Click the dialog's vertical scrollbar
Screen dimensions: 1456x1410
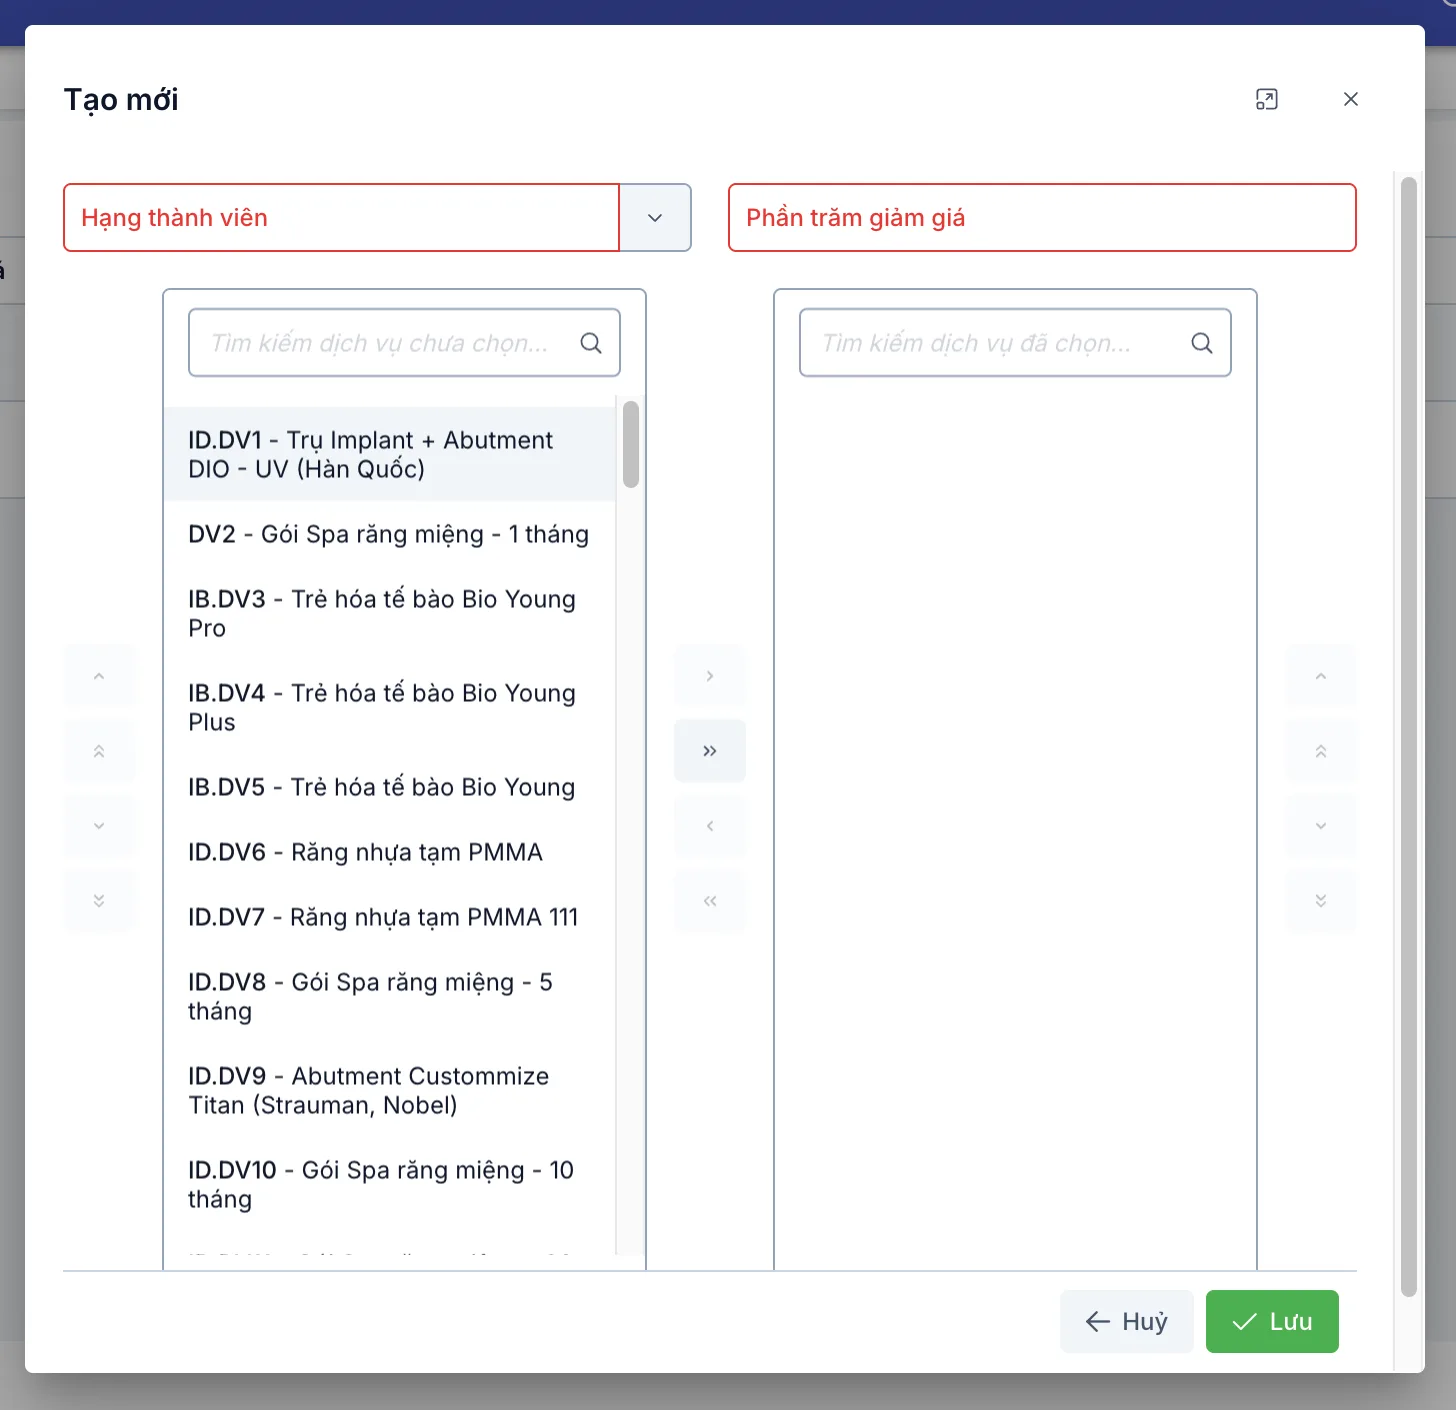coord(1408,737)
